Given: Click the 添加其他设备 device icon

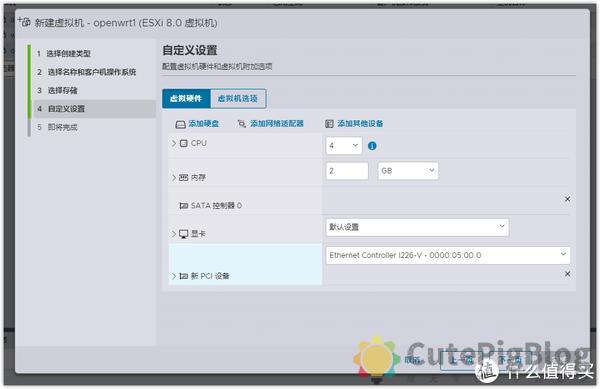Looking at the screenshot, I should tap(329, 124).
